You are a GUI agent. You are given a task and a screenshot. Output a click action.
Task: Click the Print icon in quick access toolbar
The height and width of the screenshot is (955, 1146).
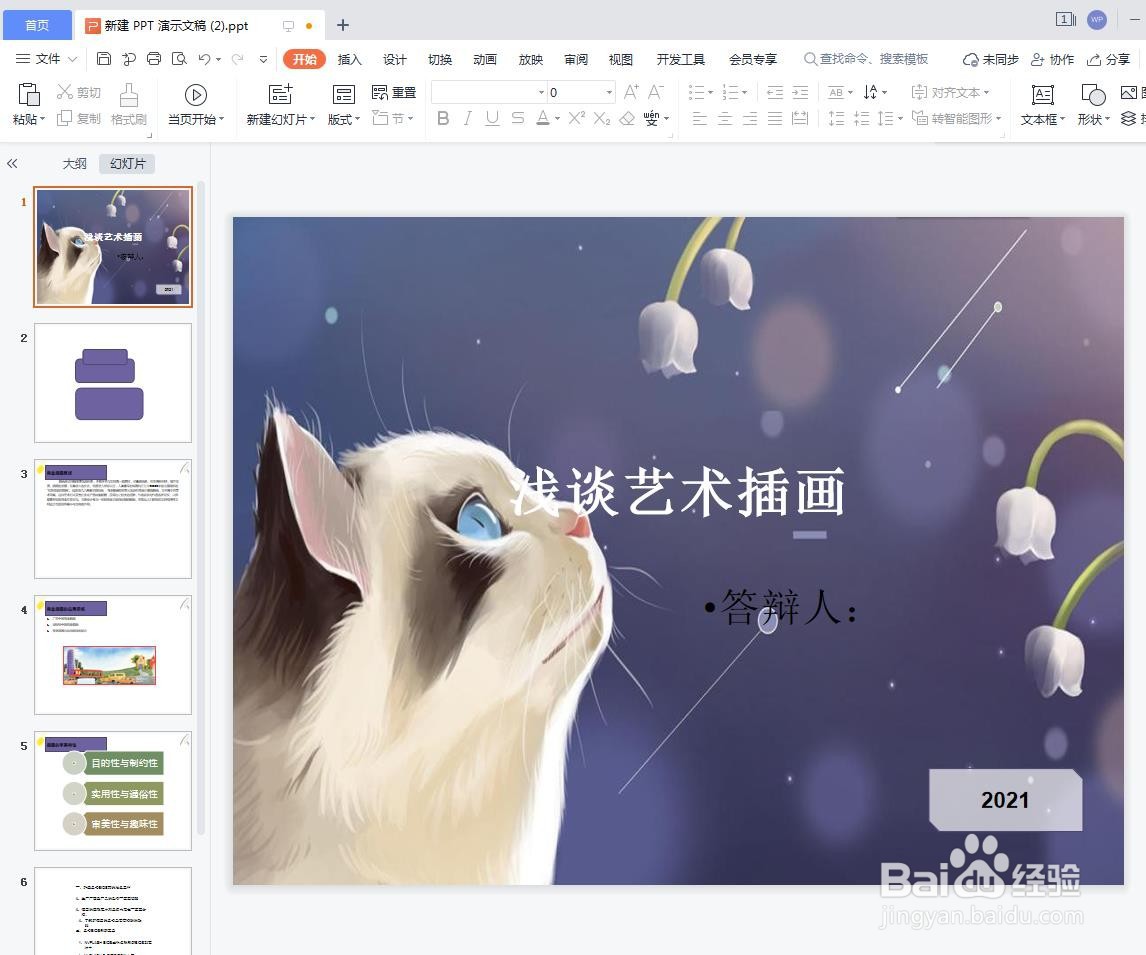[153, 59]
